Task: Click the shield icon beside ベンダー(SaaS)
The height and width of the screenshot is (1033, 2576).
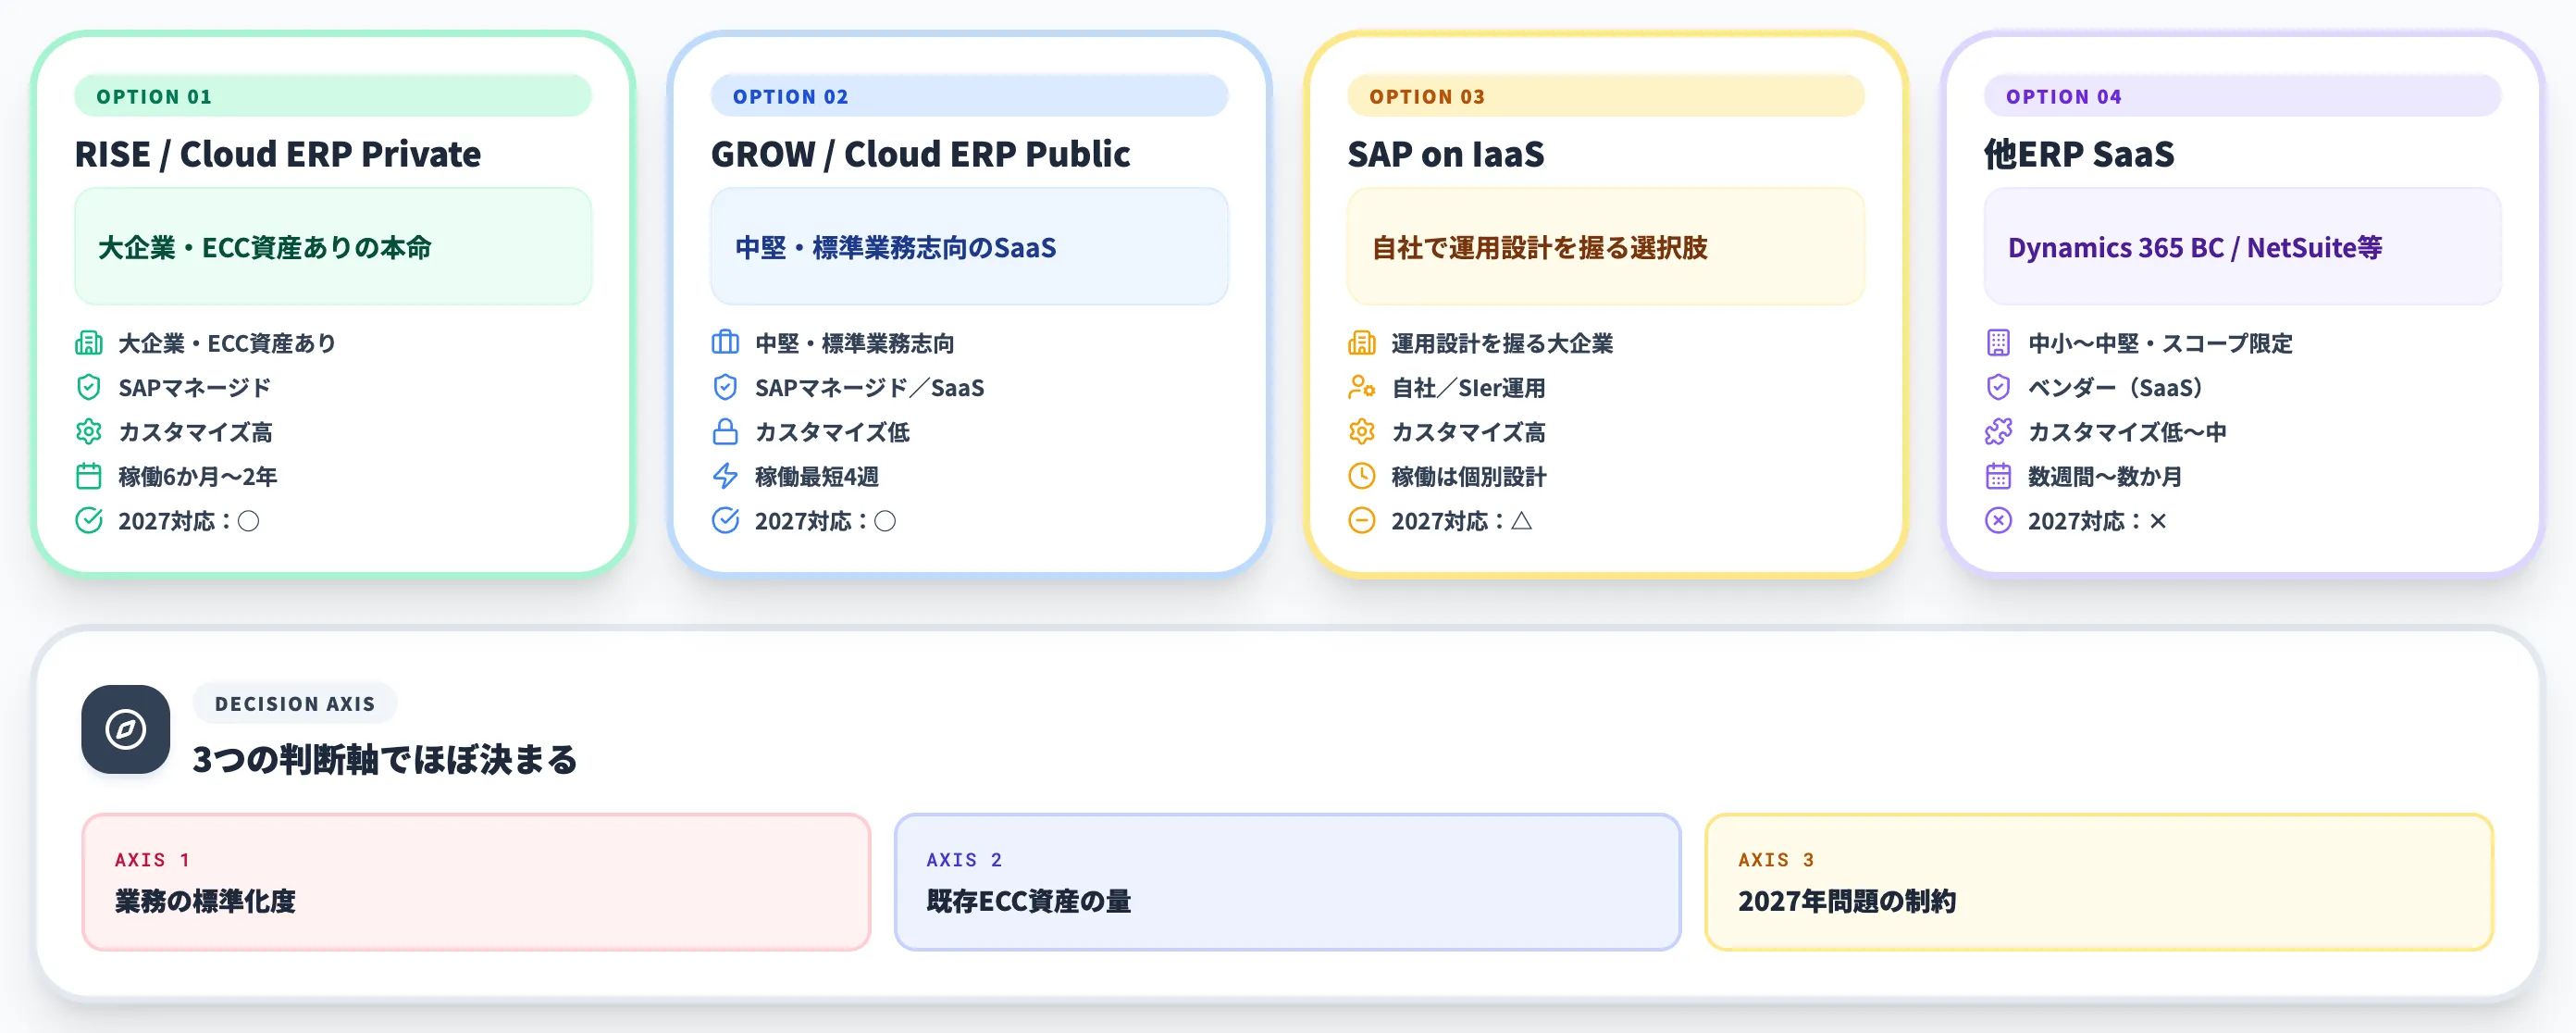Action: click(x=1998, y=387)
